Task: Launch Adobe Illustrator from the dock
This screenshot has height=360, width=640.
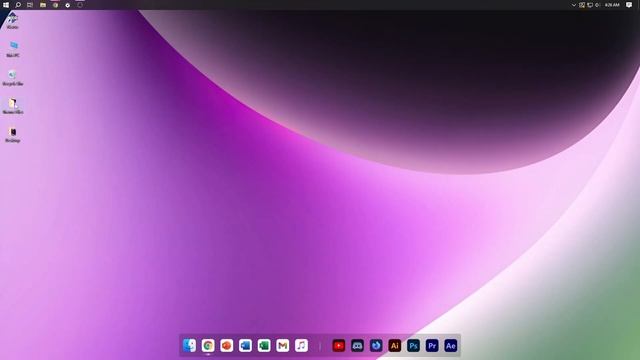Action: point(395,346)
